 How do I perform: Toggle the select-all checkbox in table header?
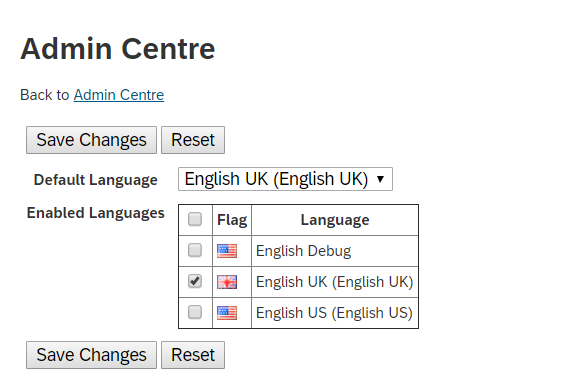[195, 219]
